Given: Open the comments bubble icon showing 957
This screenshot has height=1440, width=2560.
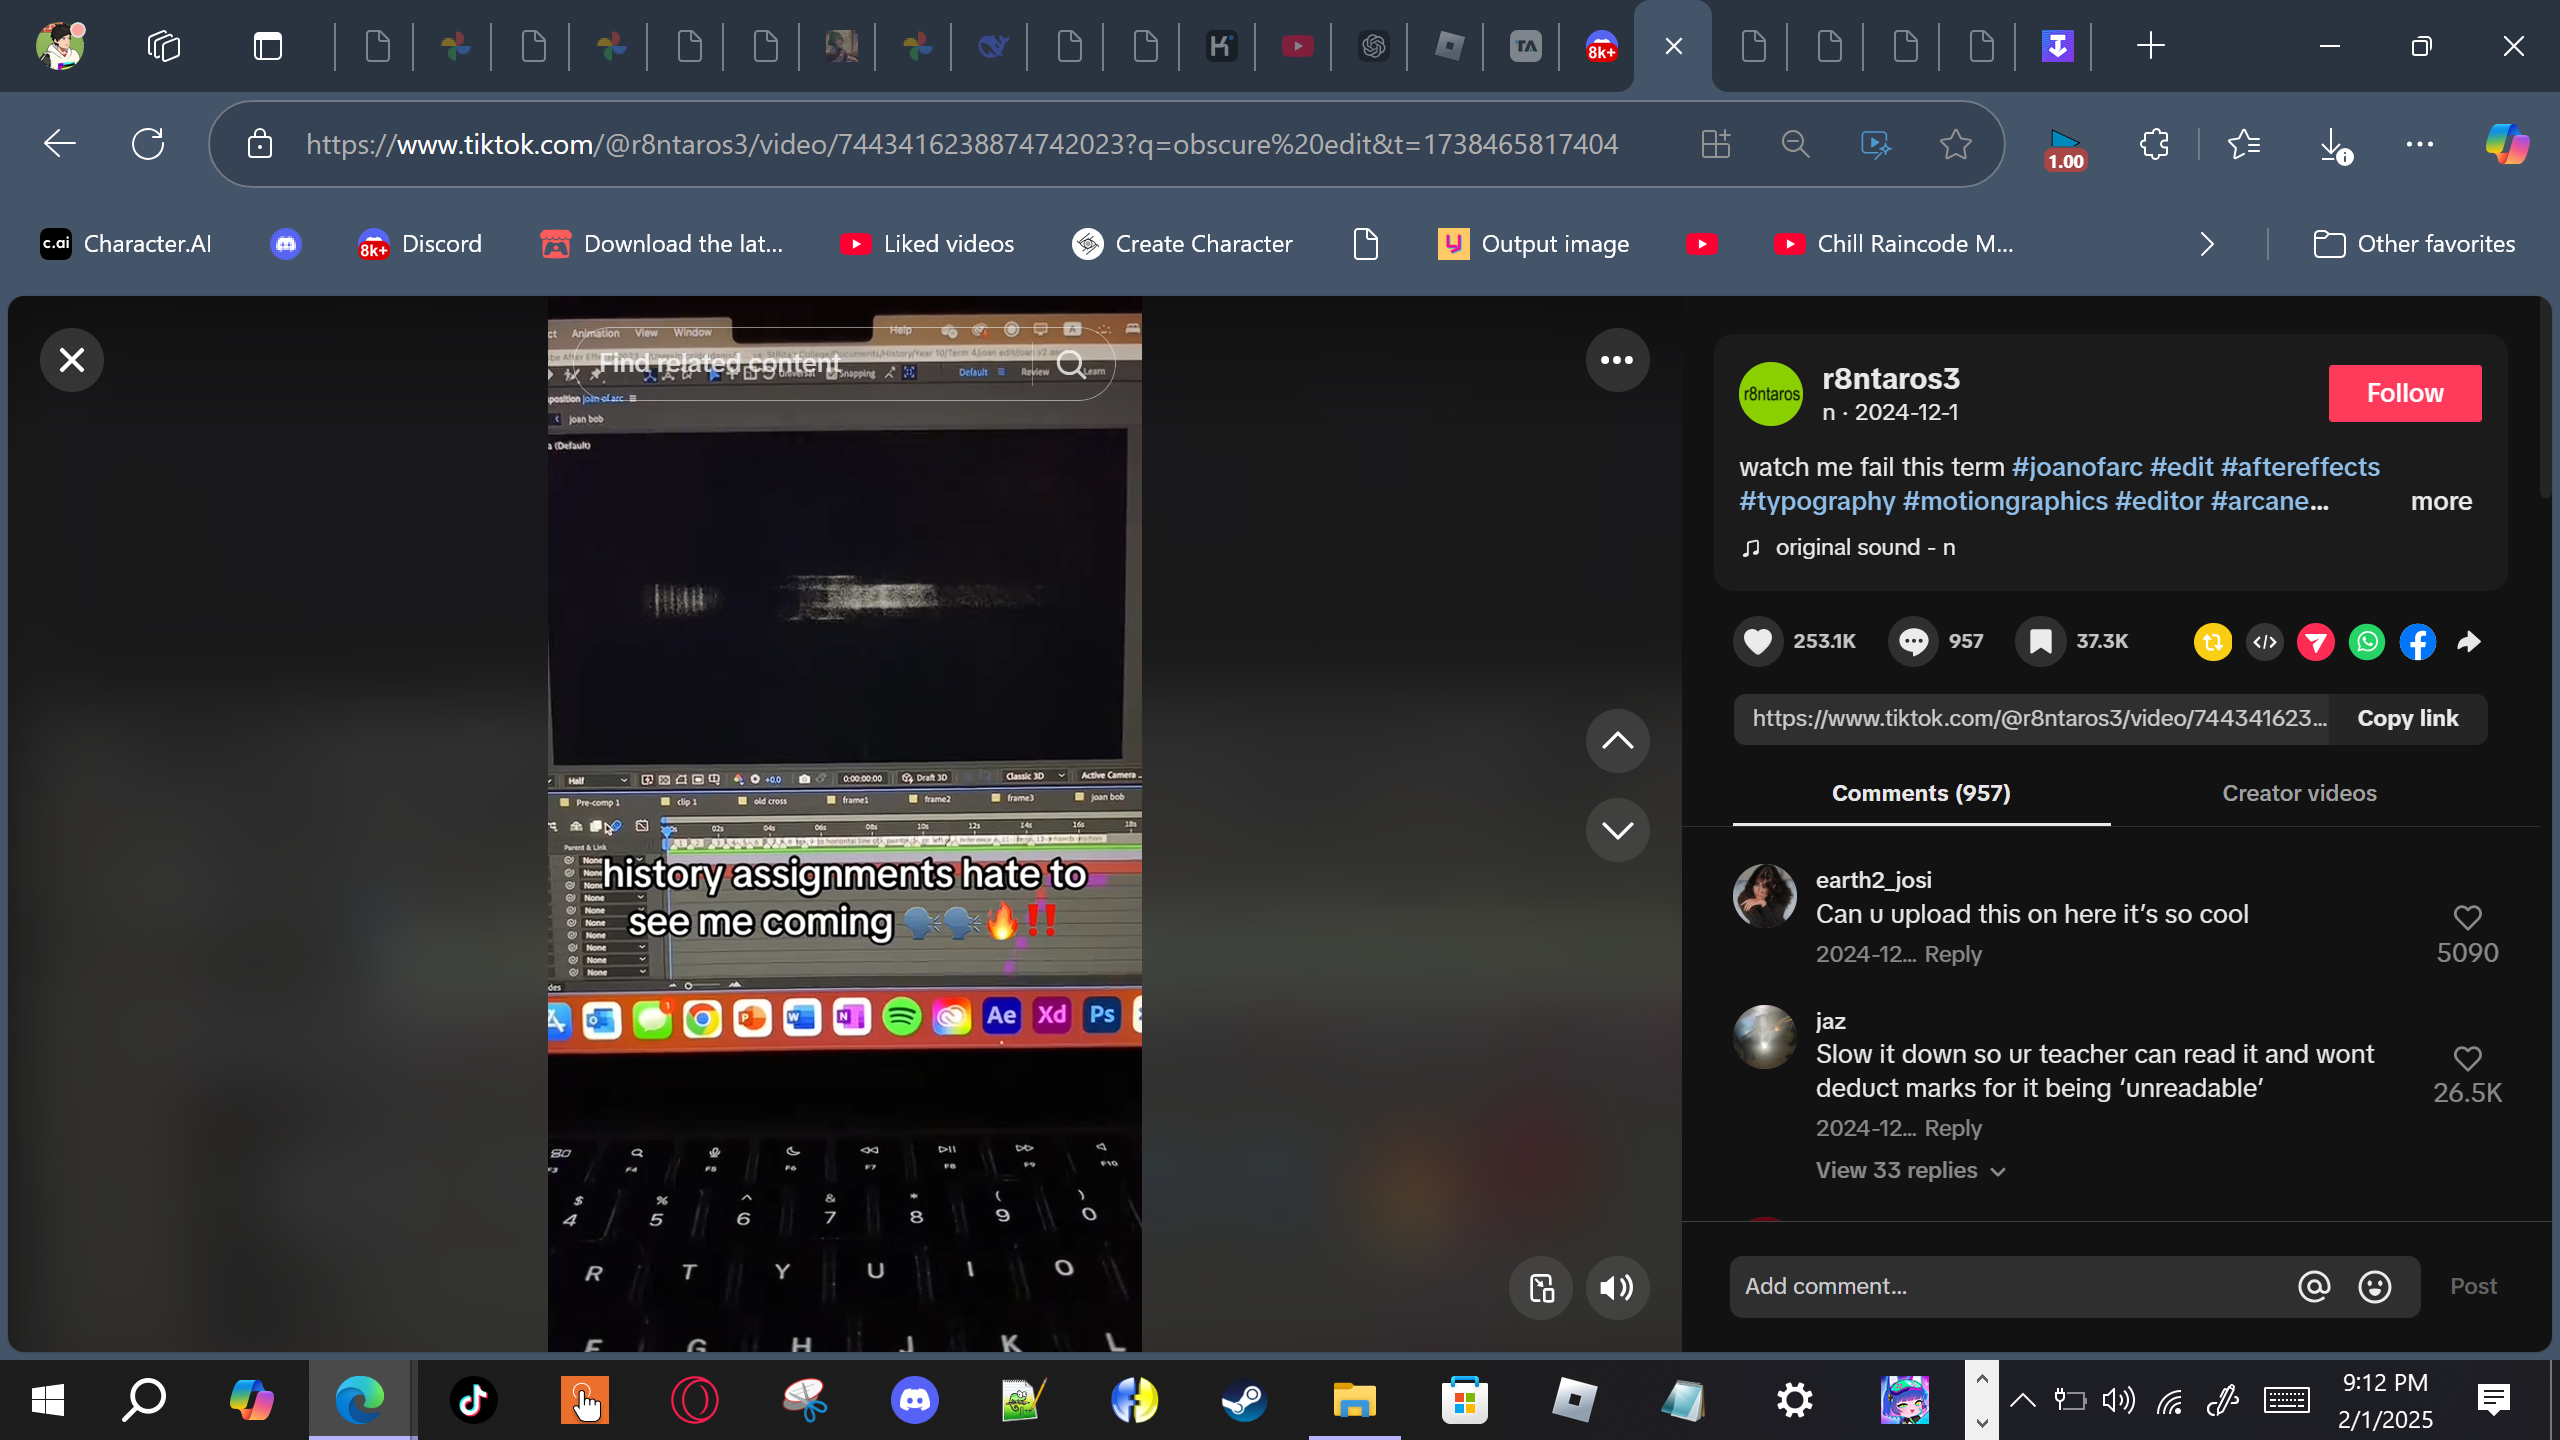Looking at the screenshot, I should tap(1912, 641).
